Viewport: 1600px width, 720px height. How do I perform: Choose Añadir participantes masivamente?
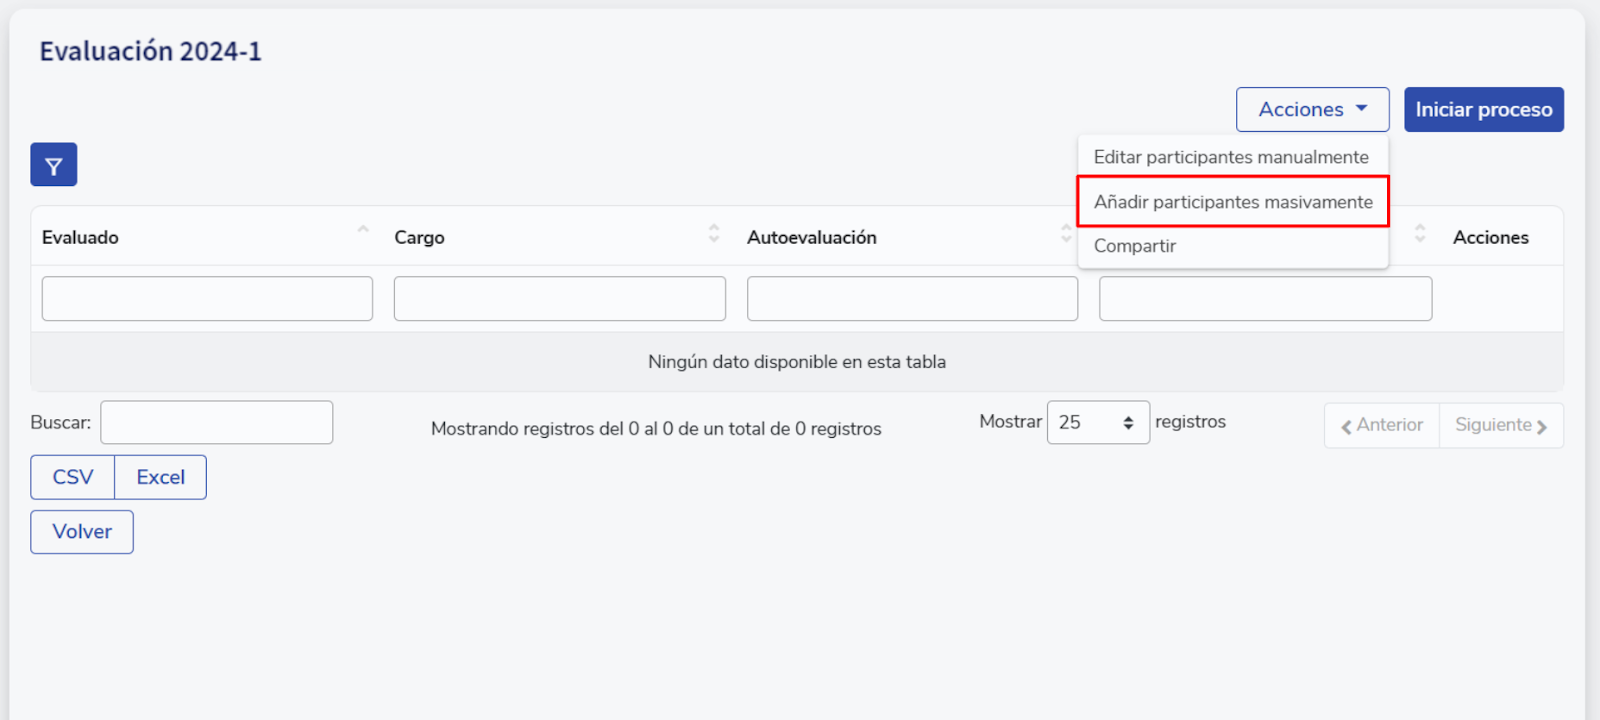tap(1233, 202)
